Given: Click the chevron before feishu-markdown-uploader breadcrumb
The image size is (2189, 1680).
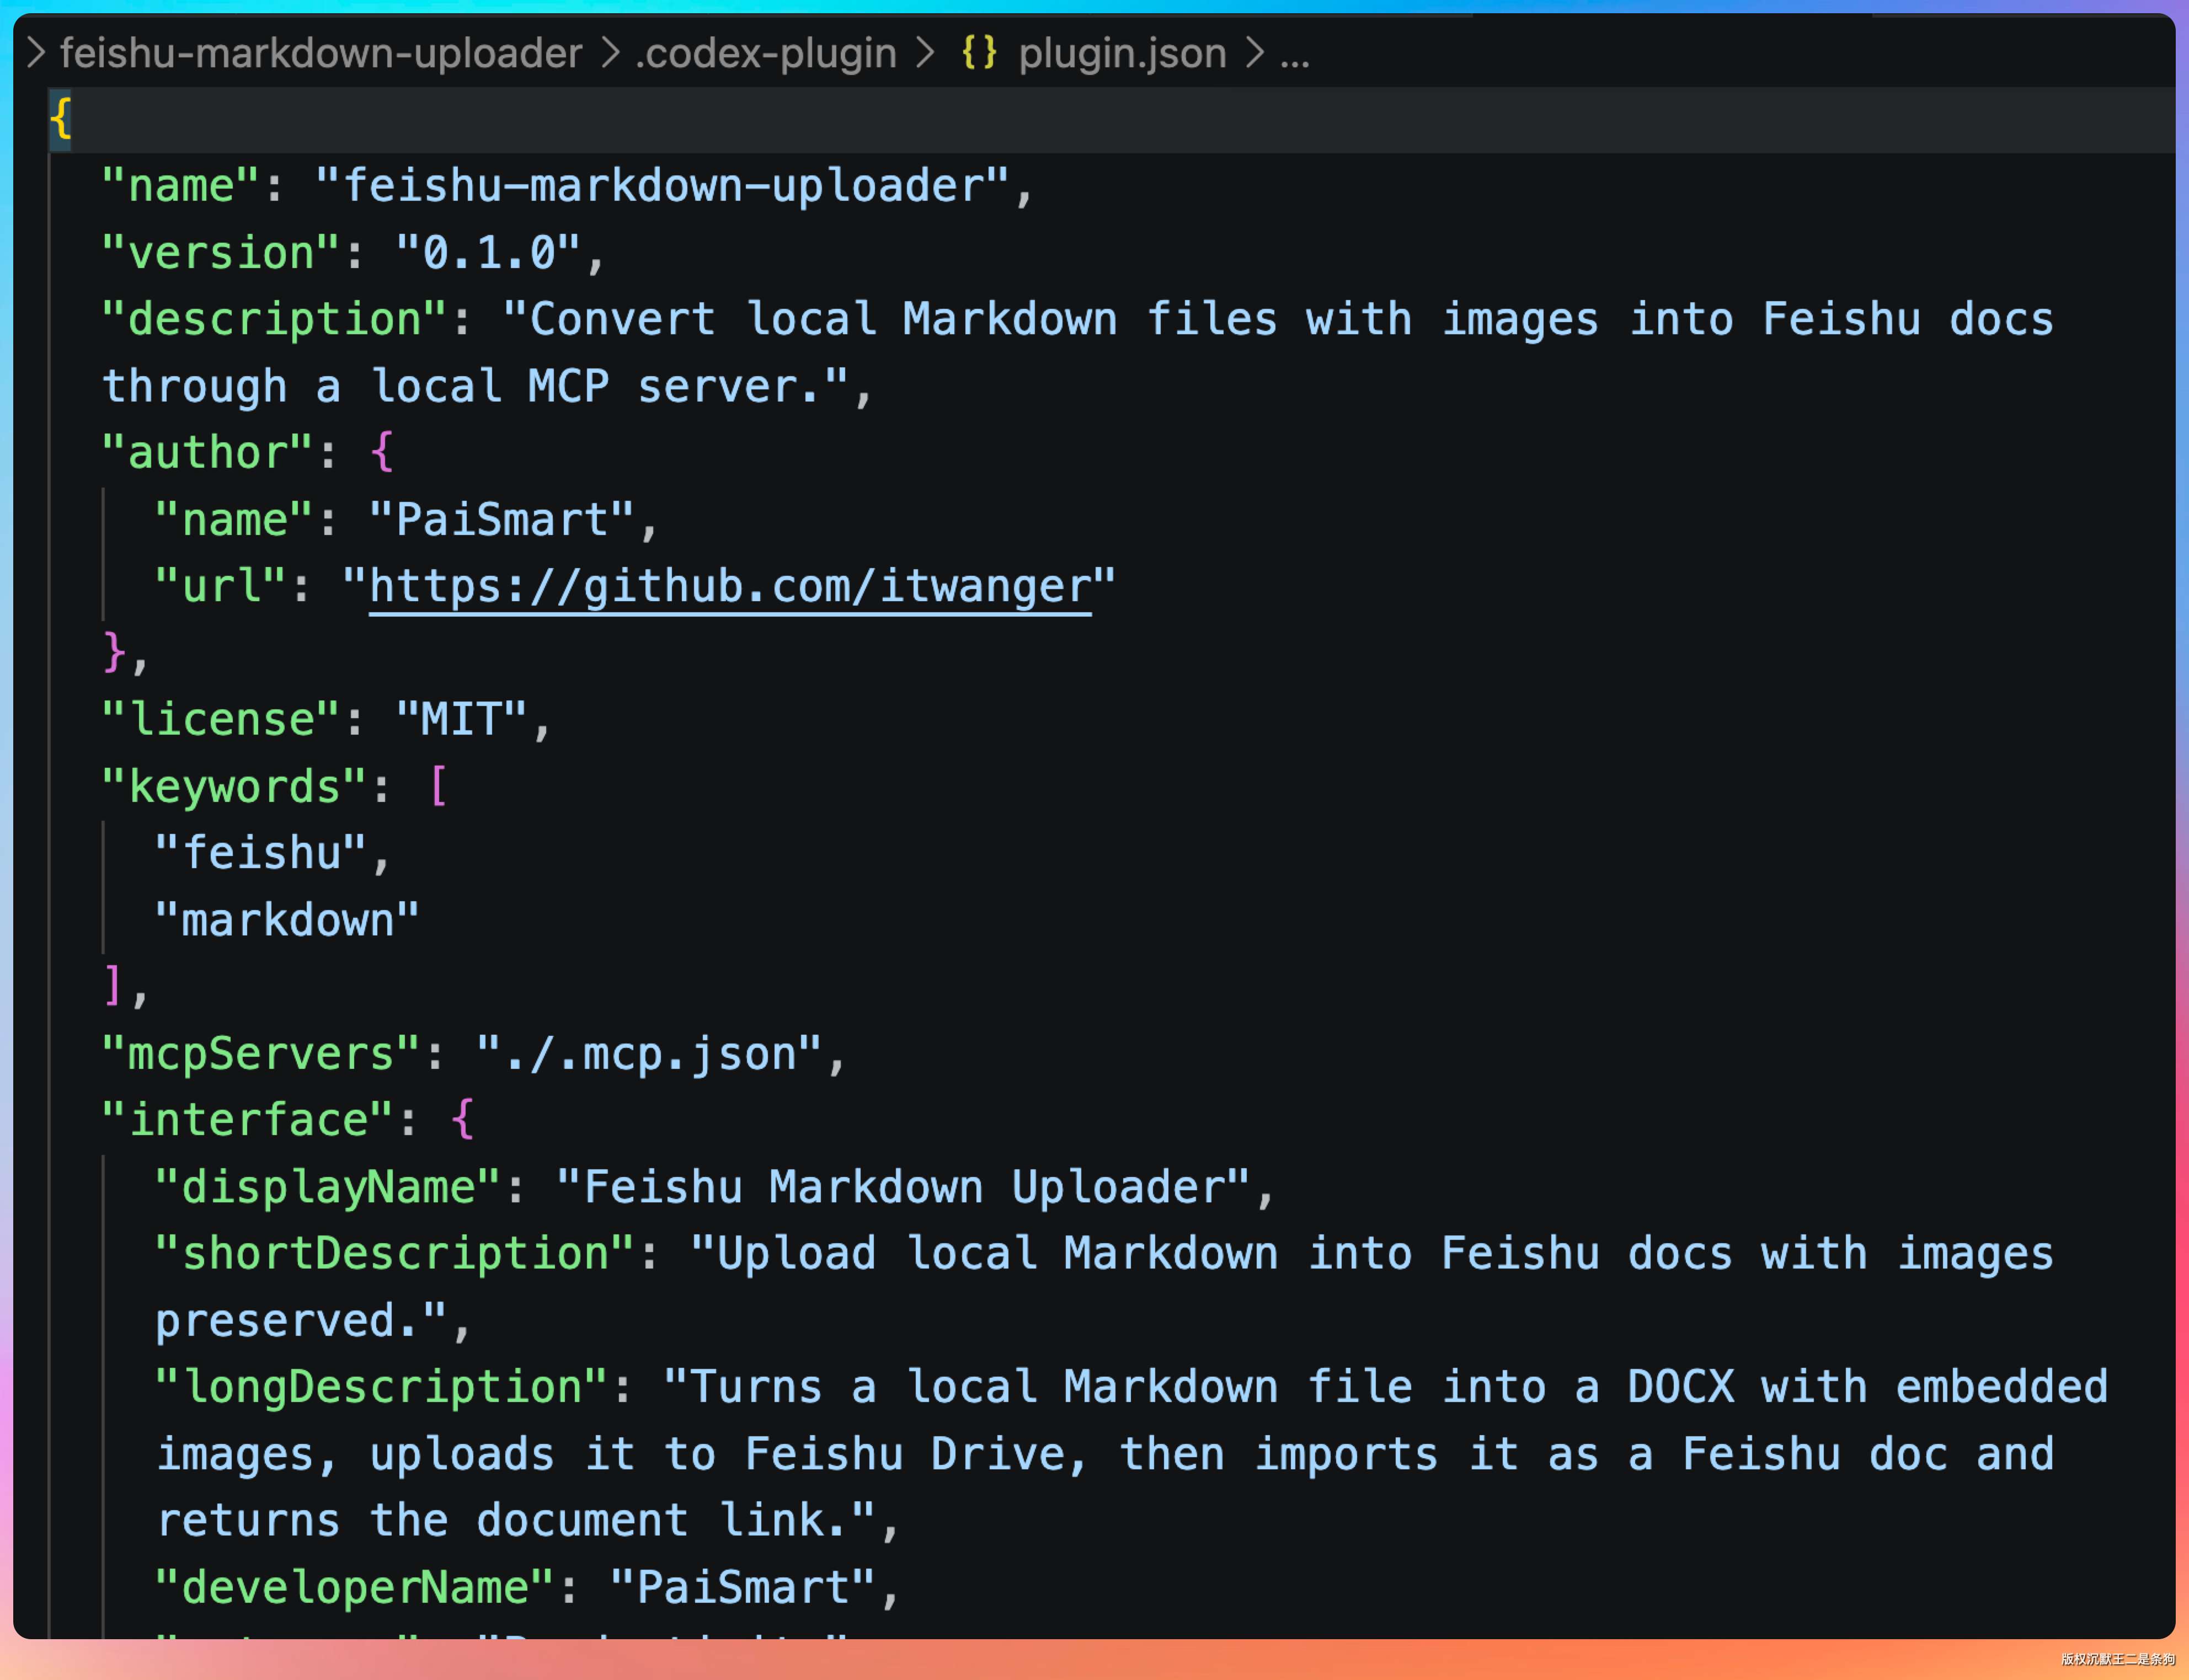Looking at the screenshot, I should coord(36,53).
